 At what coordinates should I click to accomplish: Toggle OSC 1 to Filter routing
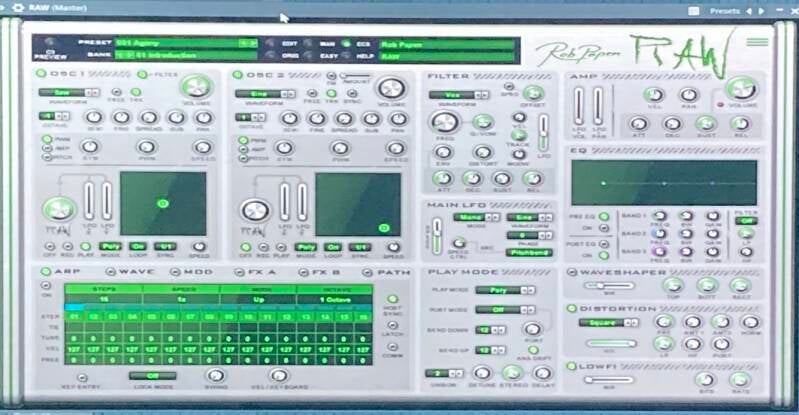142,74
